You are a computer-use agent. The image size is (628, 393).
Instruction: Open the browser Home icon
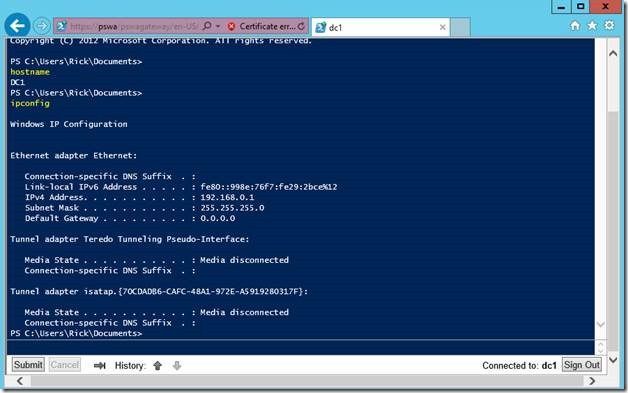(575, 26)
